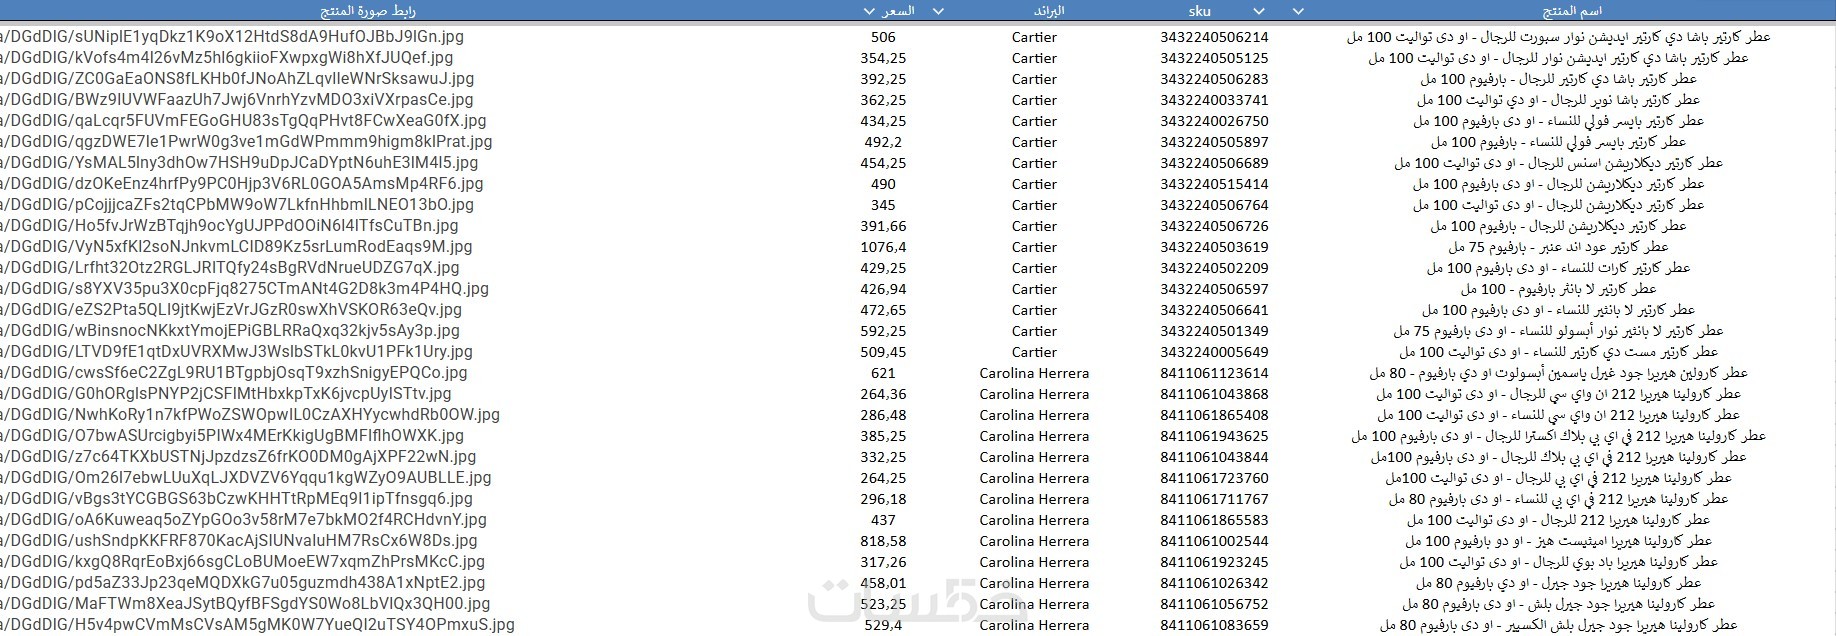Image resolution: width=1836 pixels, height=636 pixels.
Task: Select price cell 354,25
Action: point(883,58)
